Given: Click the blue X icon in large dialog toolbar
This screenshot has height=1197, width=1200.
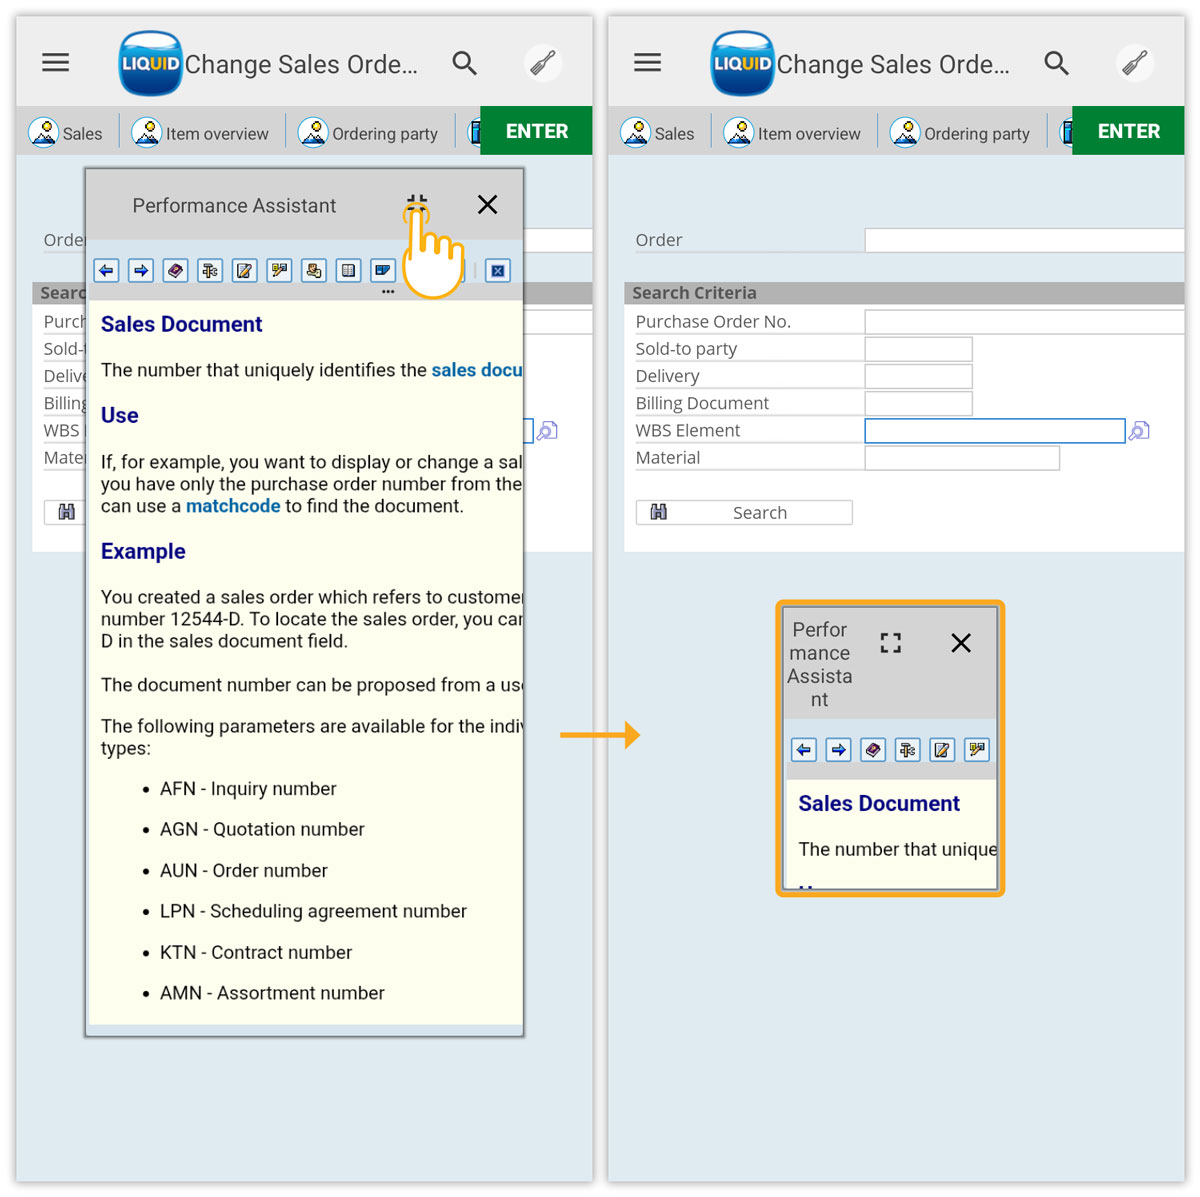Looking at the screenshot, I should pos(498,270).
